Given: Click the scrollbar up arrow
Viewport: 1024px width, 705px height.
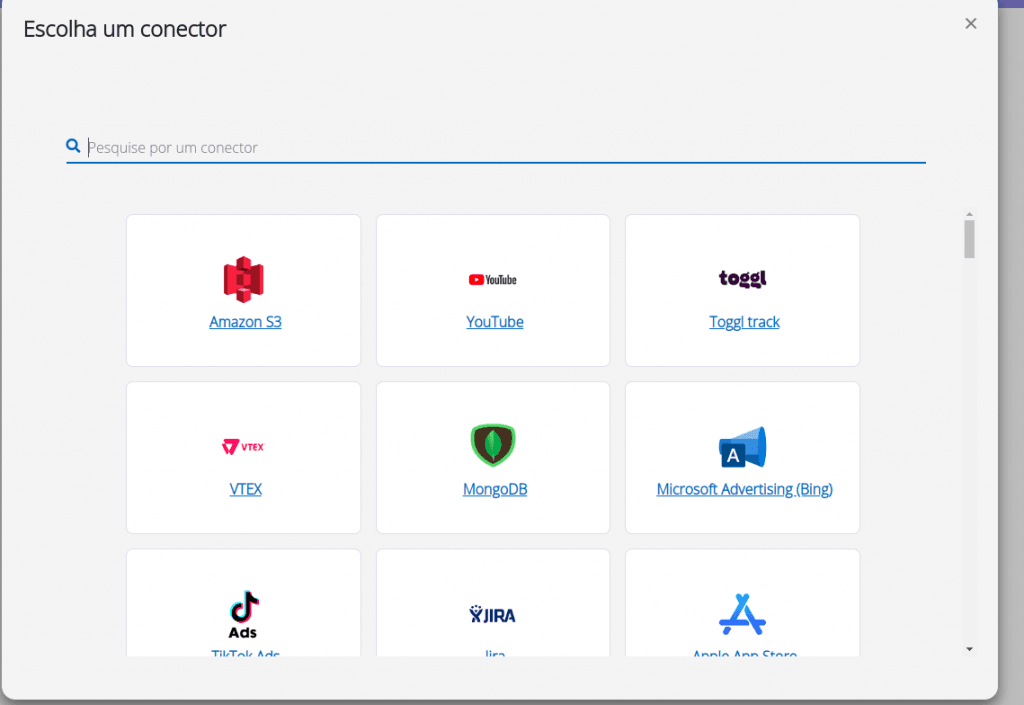Looking at the screenshot, I should coord(969,214).
